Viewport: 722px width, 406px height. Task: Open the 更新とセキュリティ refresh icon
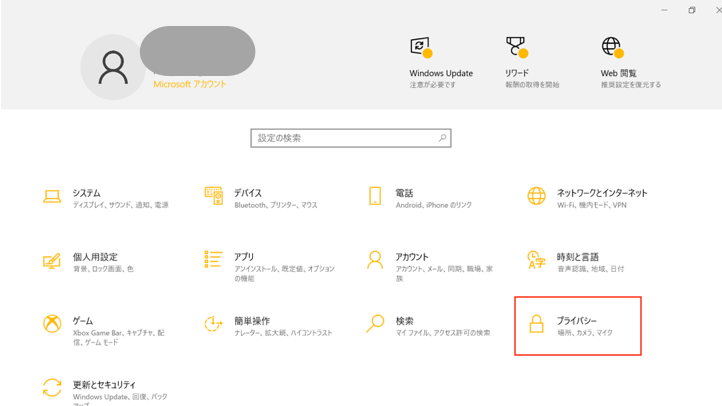pyautogui.click(x=52, y=388)
